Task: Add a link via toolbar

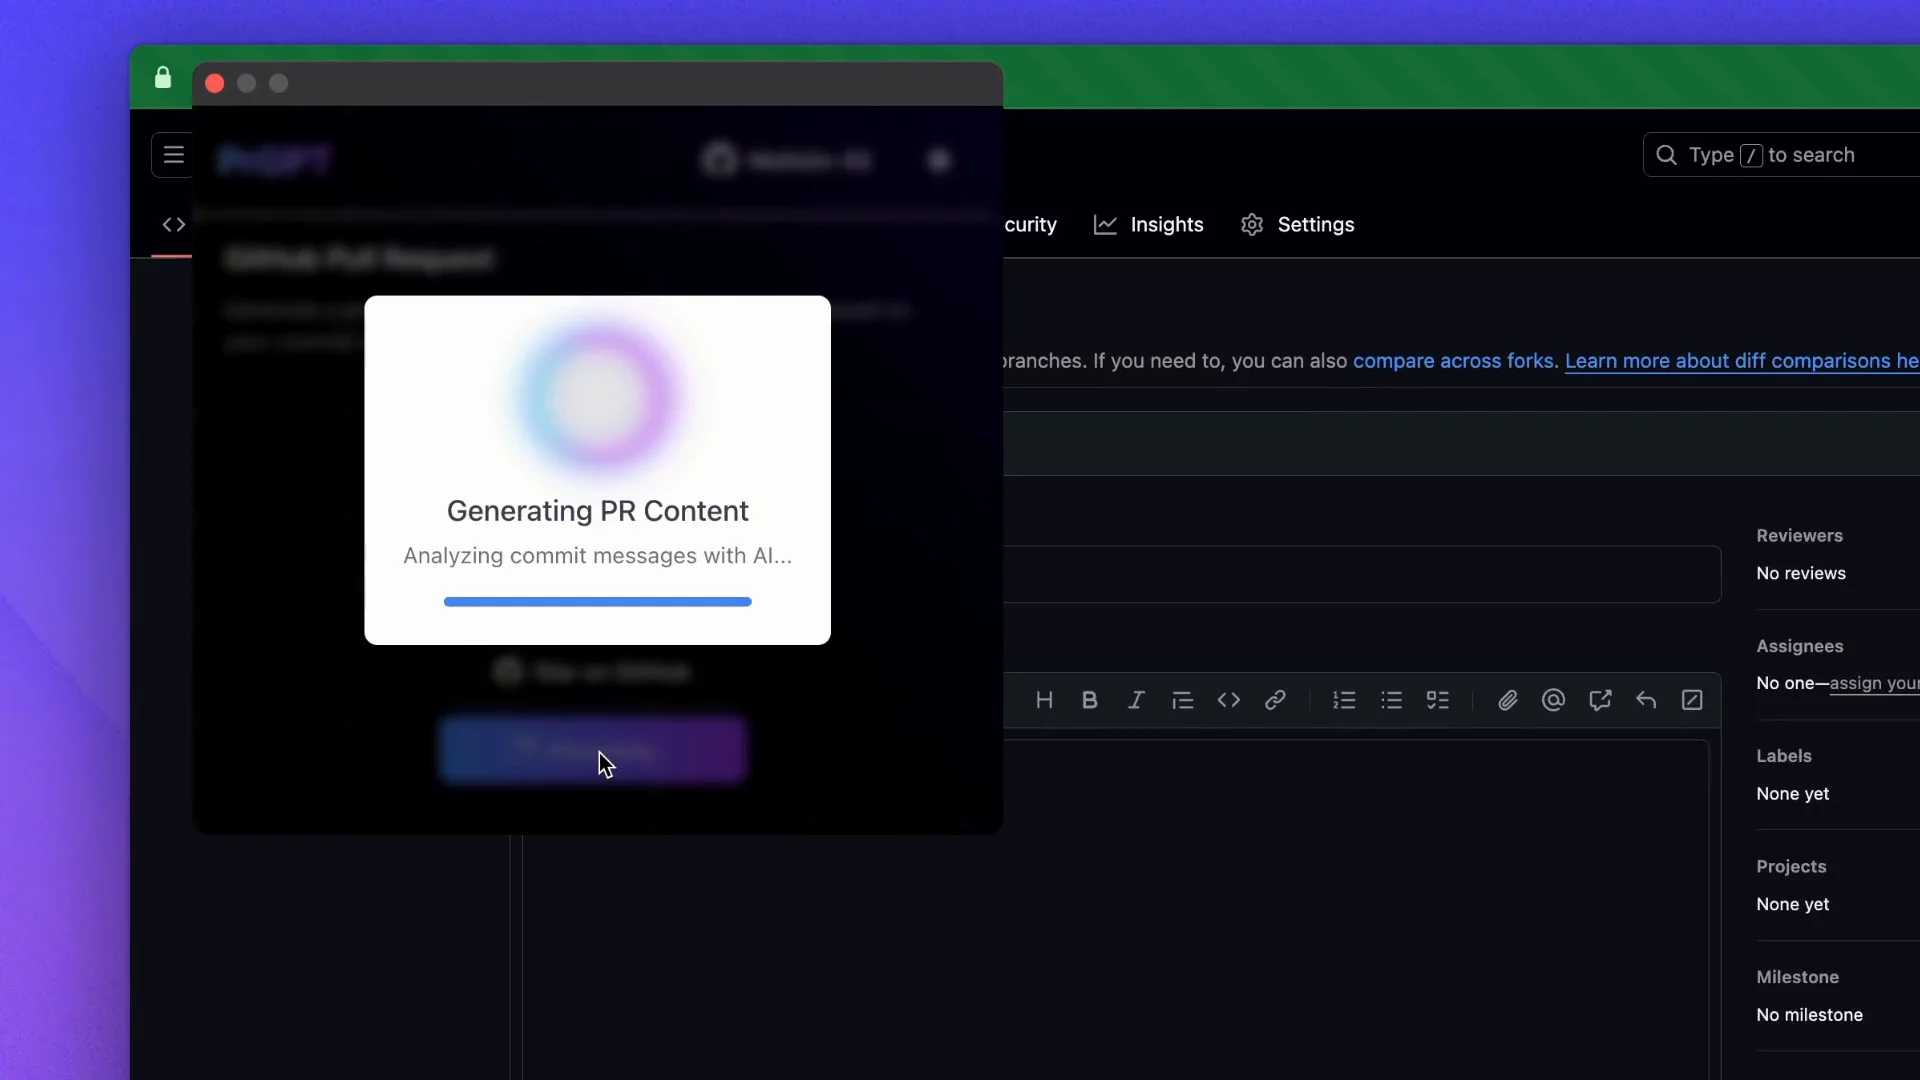Action: pos(1275,700)
